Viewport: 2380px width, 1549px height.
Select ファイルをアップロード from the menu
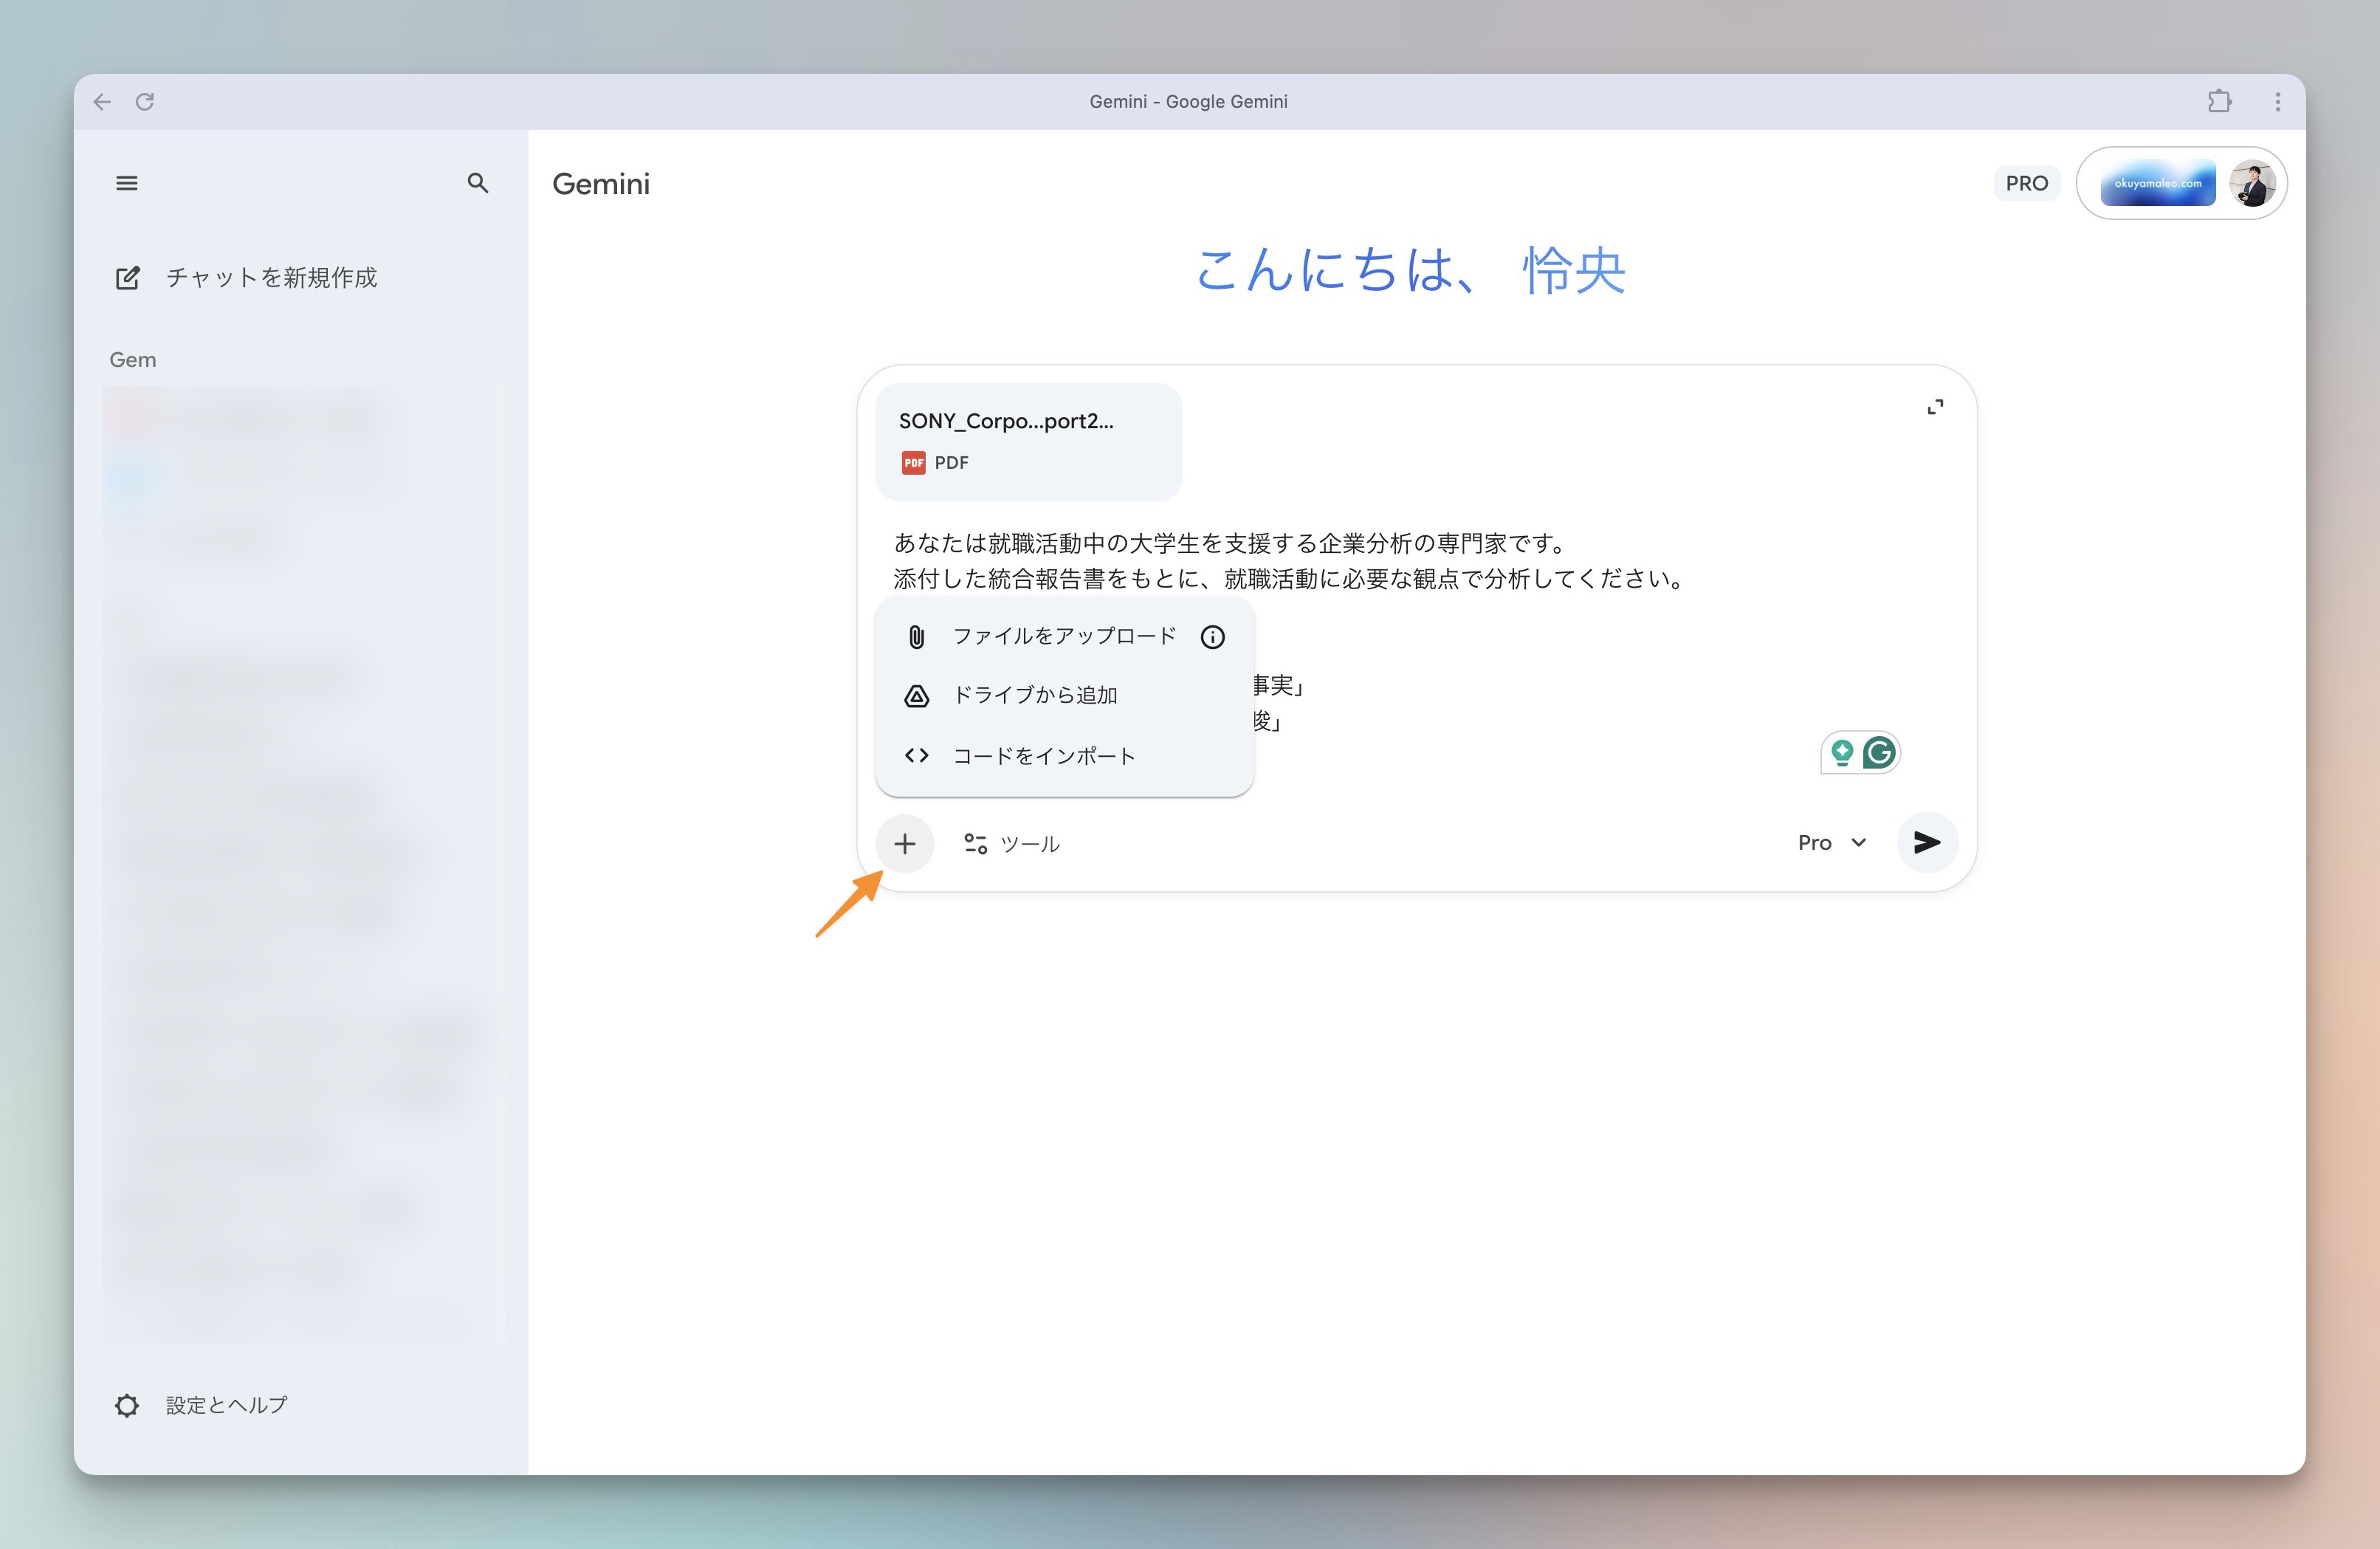1063,636
